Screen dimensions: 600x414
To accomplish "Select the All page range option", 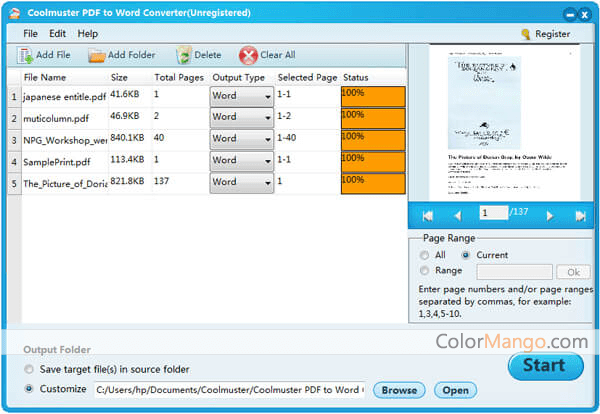I will pyautogui.click(x=426, y=255).
